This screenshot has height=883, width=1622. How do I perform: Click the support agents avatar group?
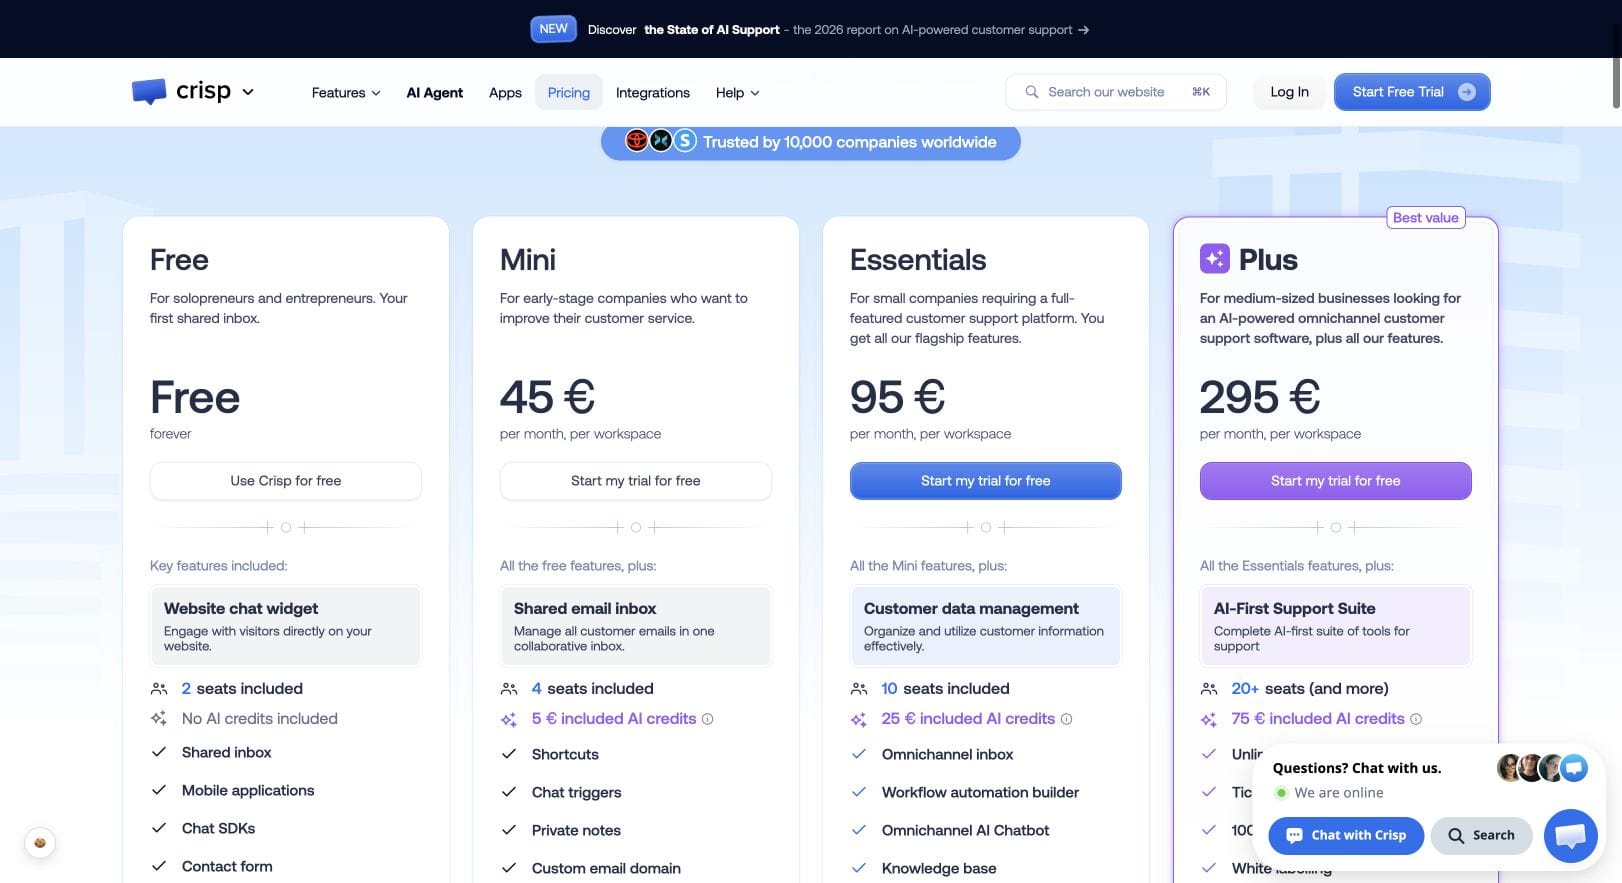[1542, 768]
